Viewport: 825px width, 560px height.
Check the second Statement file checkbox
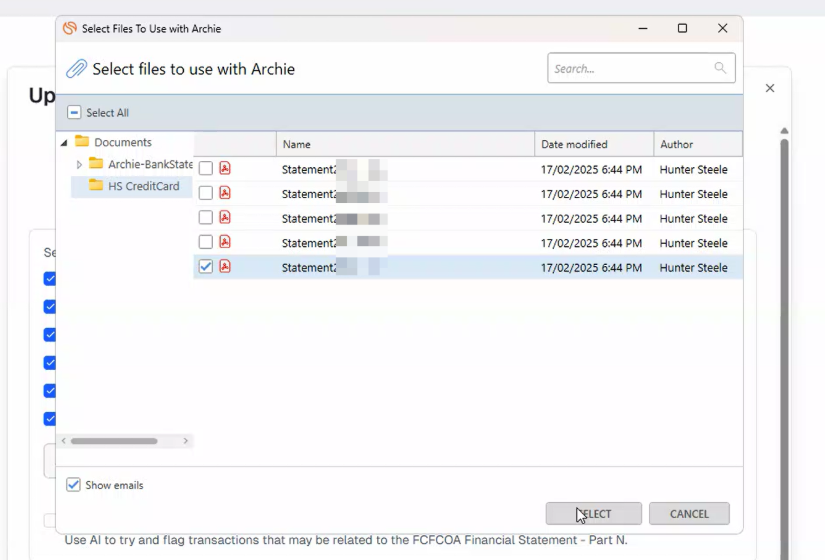click(x=206, y=193)
